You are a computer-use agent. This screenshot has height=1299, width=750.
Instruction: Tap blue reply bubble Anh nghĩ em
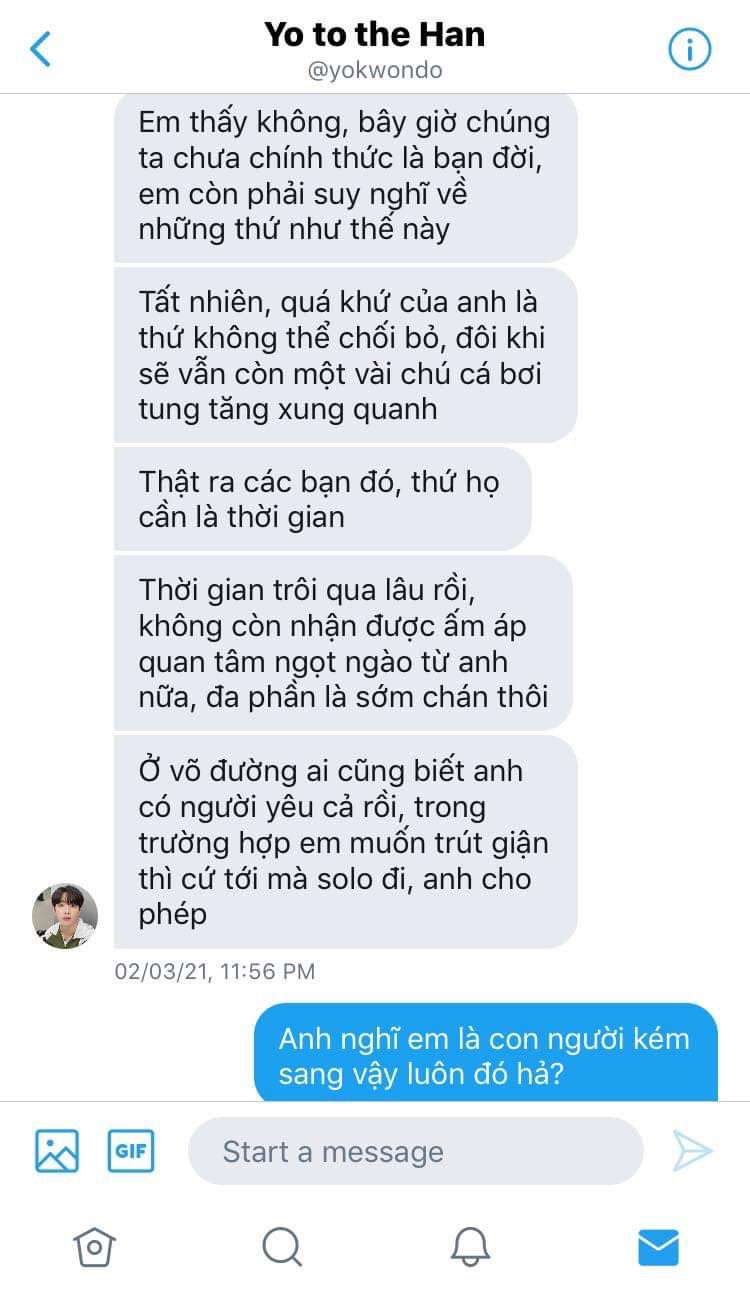point(486,1052)
